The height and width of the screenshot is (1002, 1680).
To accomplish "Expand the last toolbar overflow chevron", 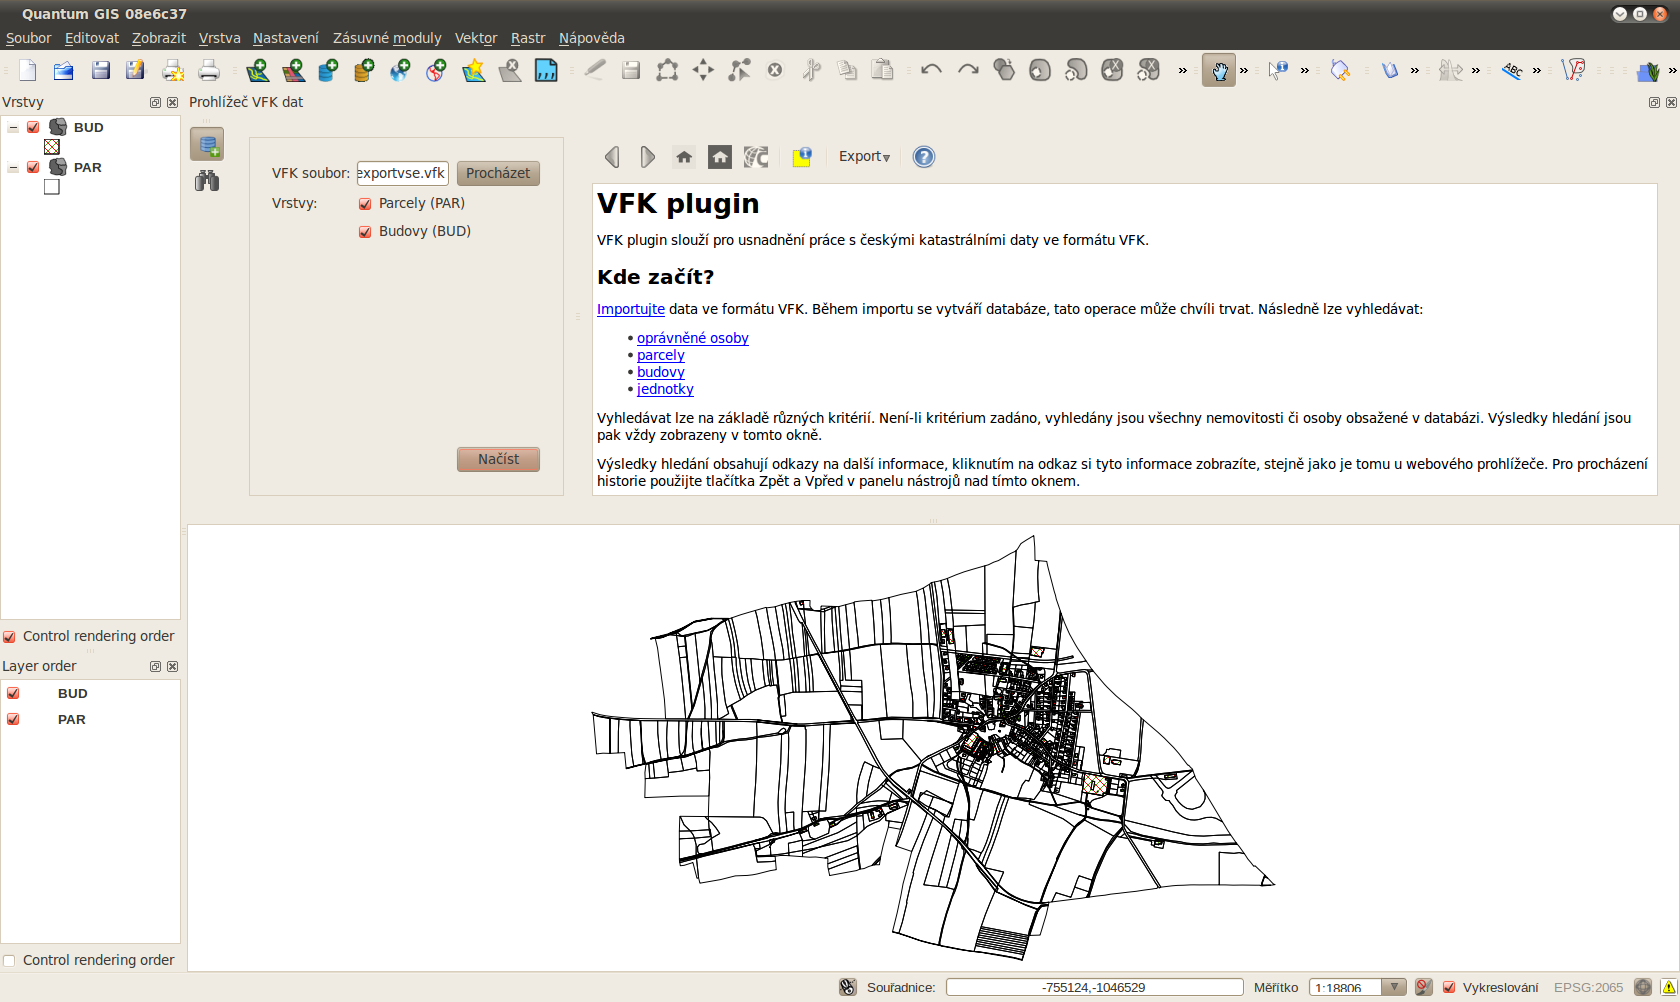I will pos(1672,70).
